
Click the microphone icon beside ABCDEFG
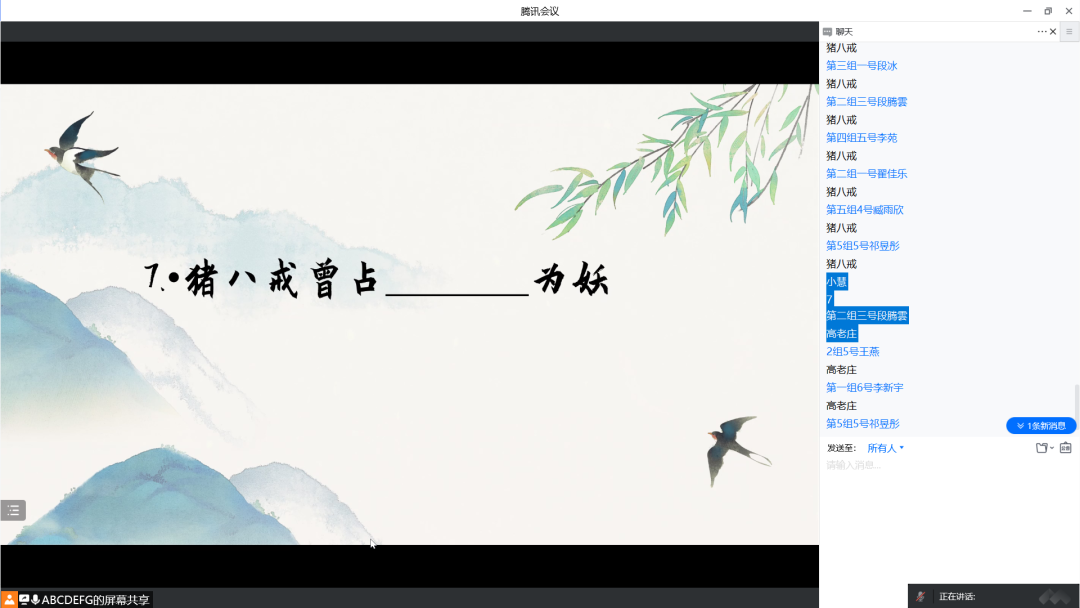coord(35,599)
